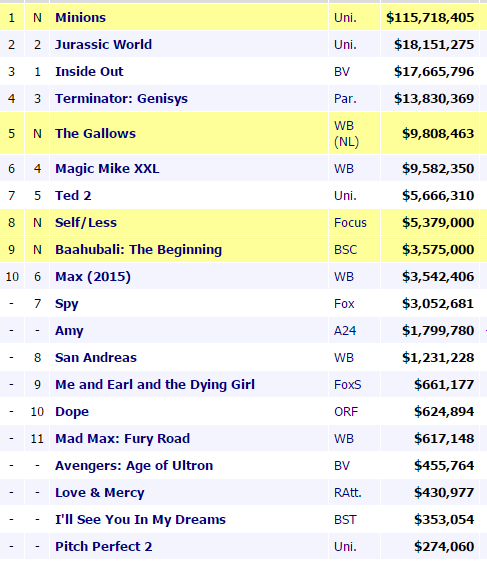Open Inside Out movie page
The width and height of the screenshot is (487, 561).
click(x=89, y=72)
